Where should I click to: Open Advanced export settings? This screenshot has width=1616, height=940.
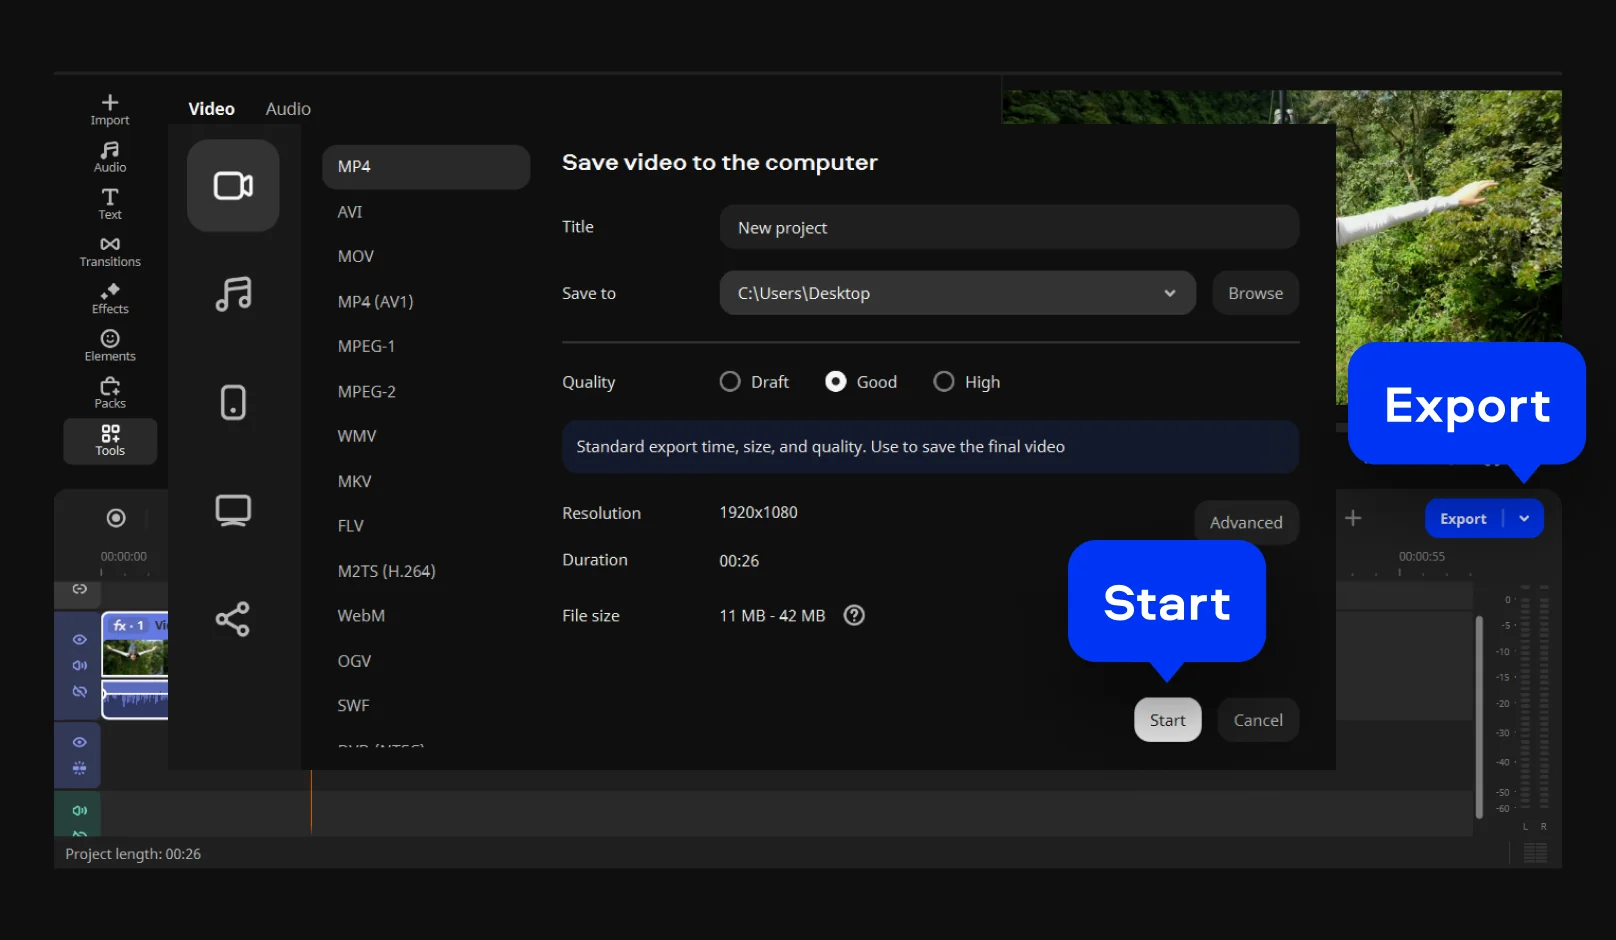1245,522
